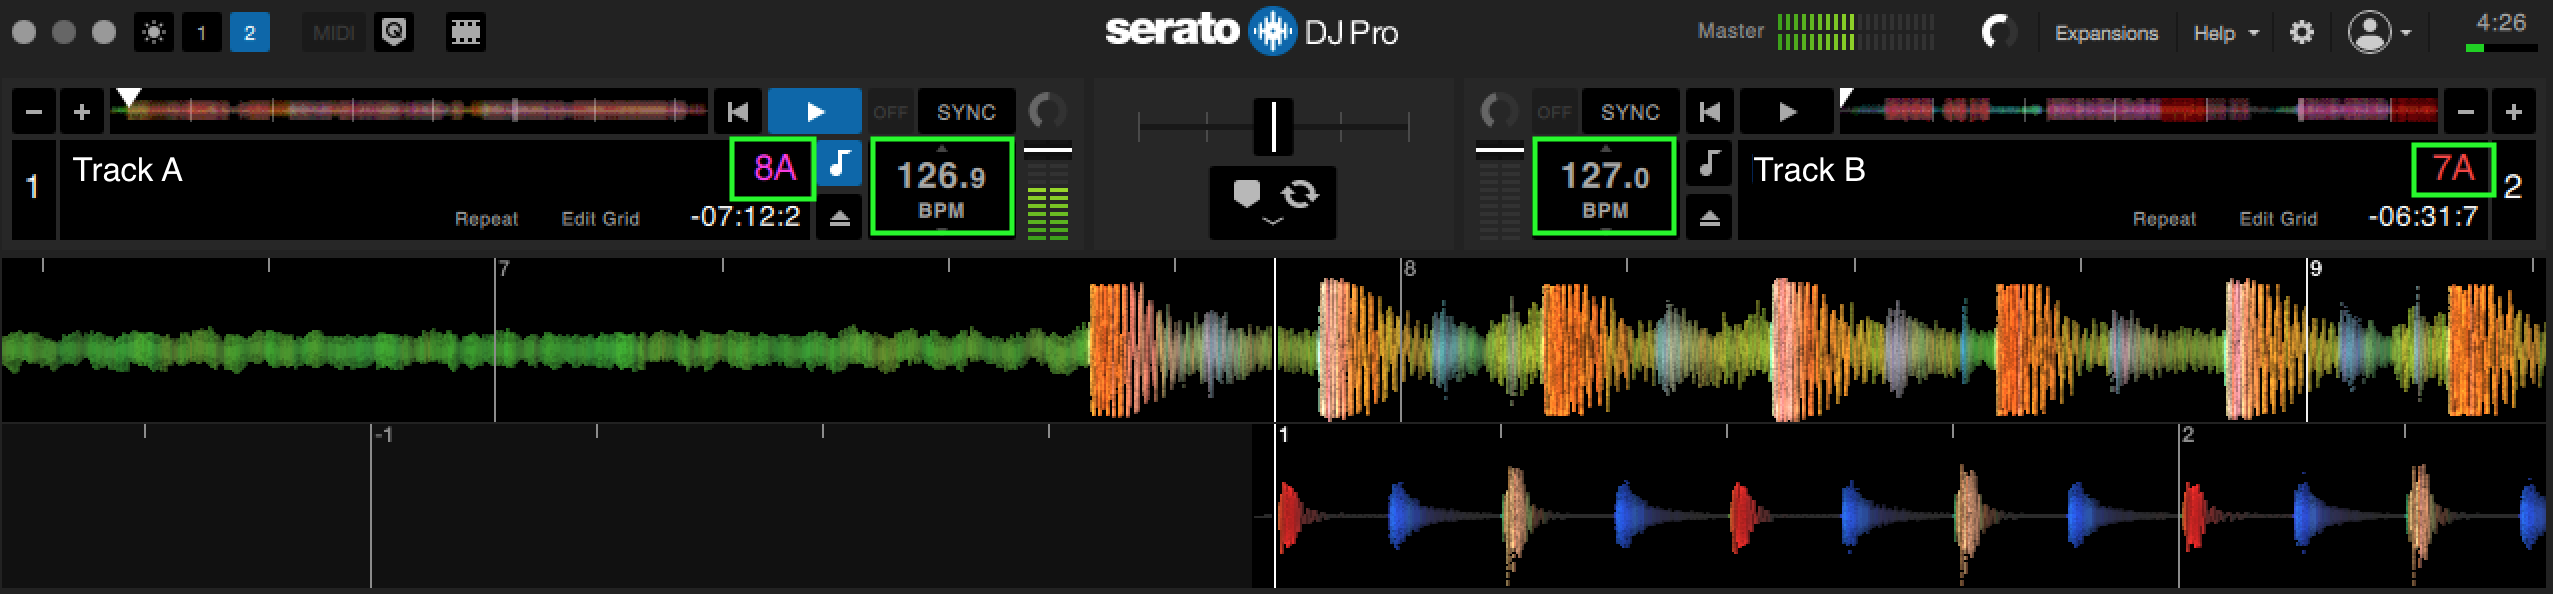Enable SYNC on deck 1
The image size is (2553, 594).
click(966, 112)
